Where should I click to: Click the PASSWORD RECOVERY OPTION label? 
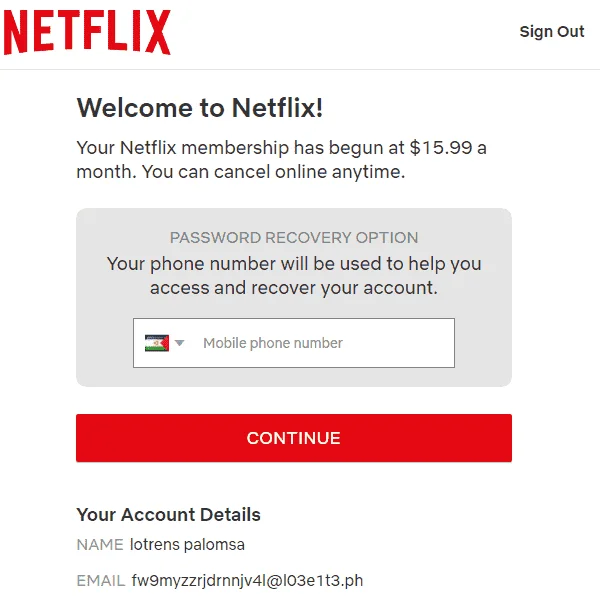coord(294,238)
